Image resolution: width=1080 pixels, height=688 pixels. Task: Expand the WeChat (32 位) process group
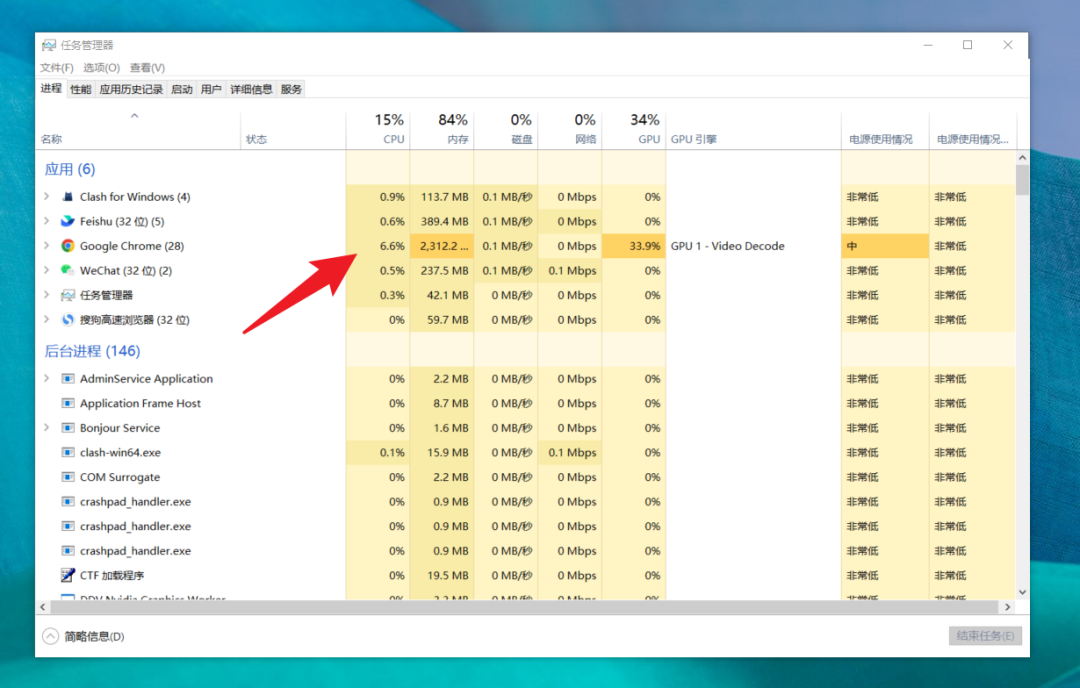click(47, 270)
